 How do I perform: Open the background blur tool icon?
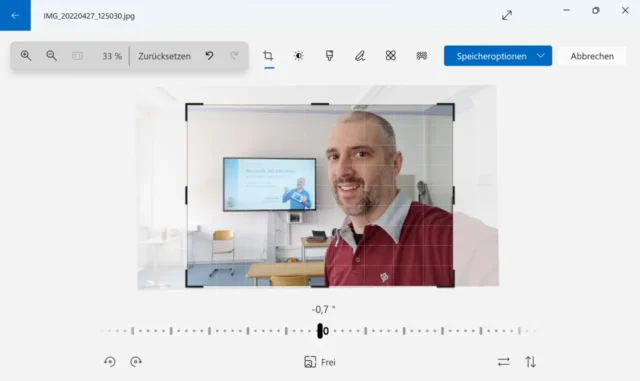[x=422, y=56]
